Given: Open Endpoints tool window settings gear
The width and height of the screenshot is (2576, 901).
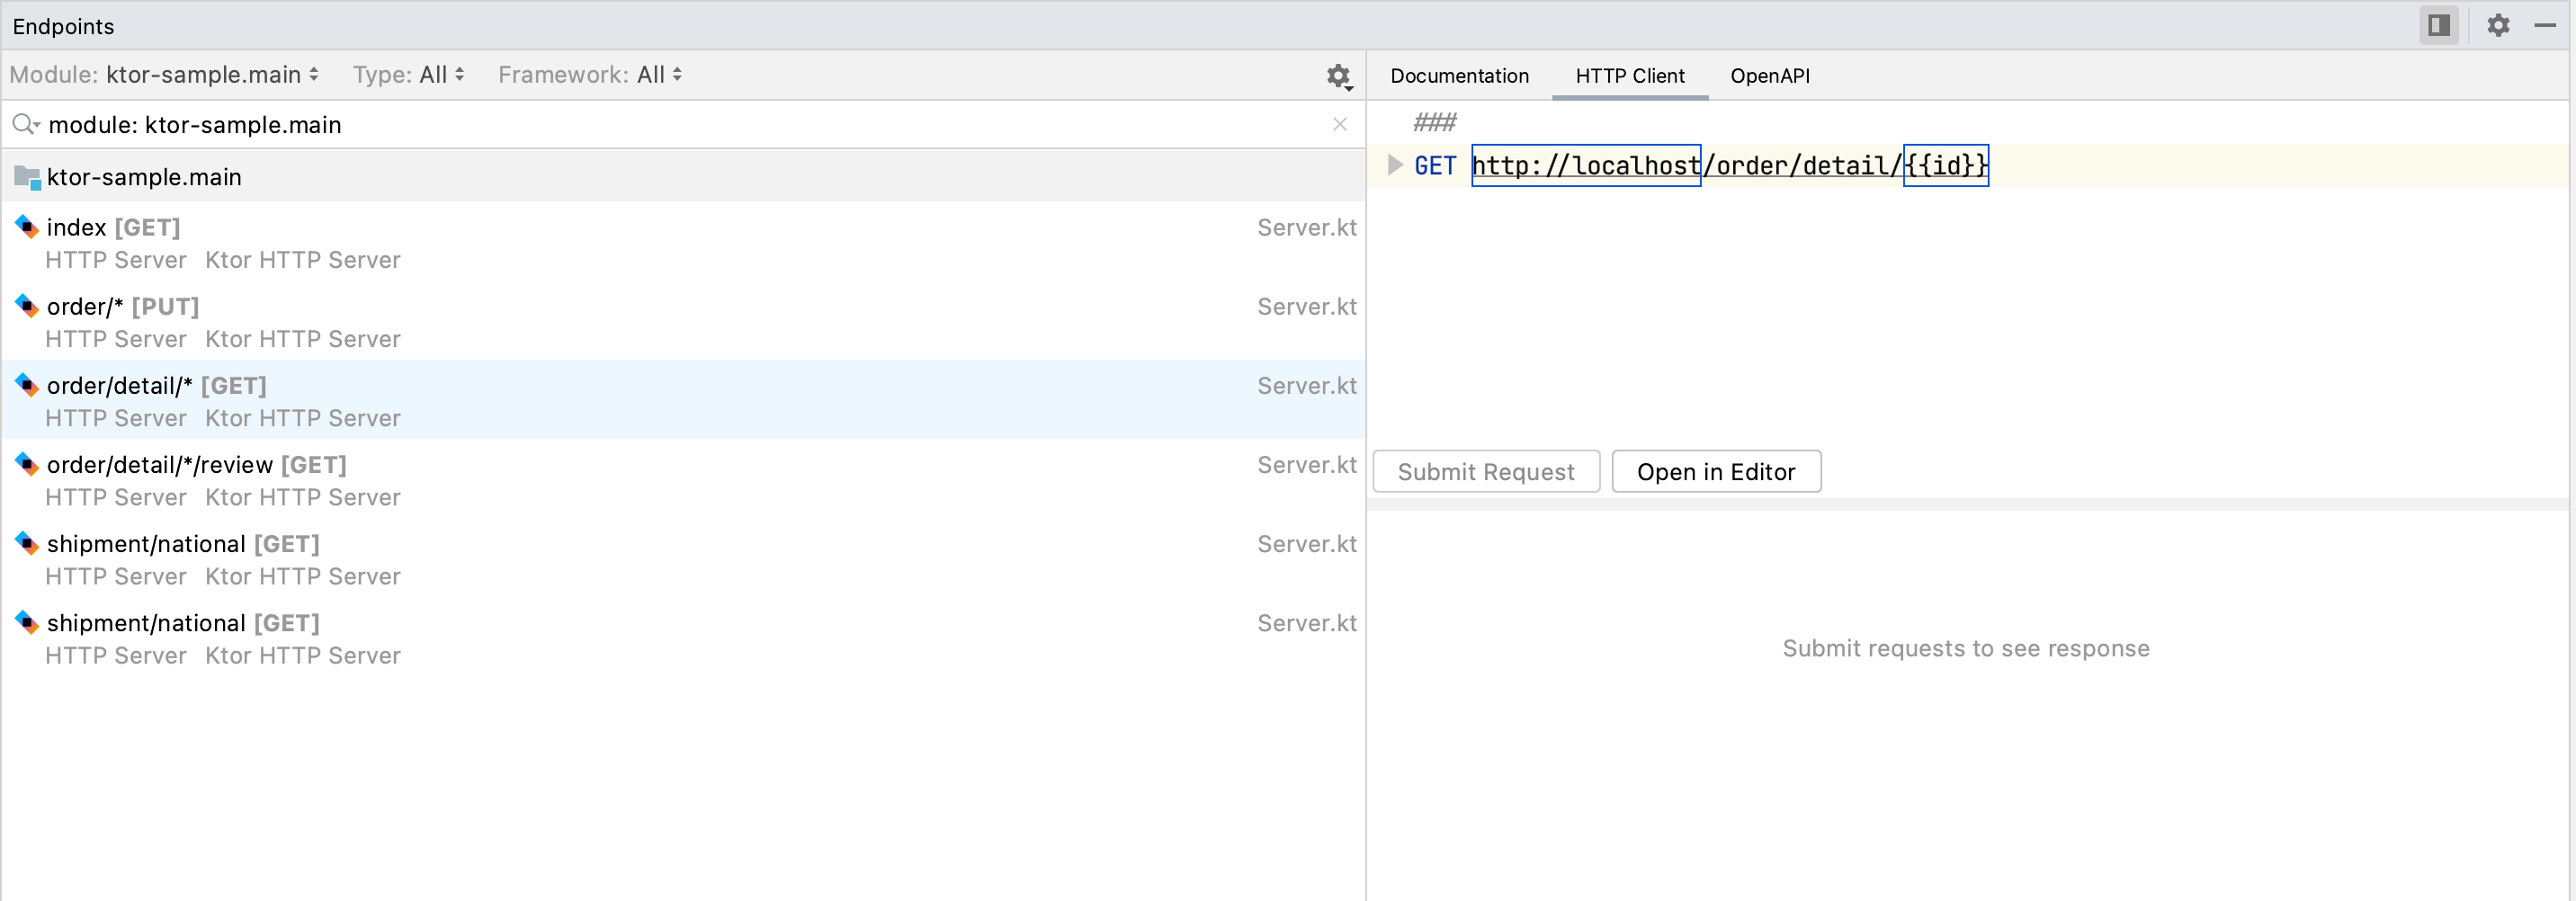Looking at the screenshot, I should [2498, 25].
